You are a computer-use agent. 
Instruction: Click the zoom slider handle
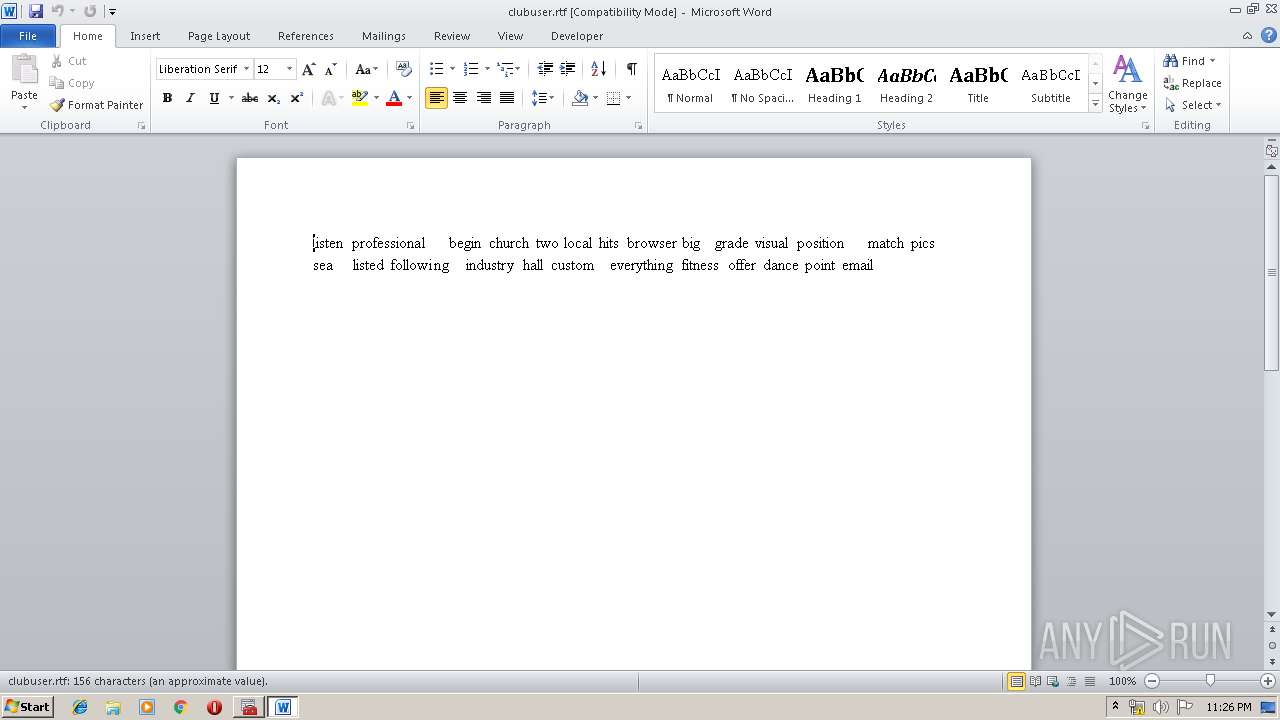pos(1210,681)
